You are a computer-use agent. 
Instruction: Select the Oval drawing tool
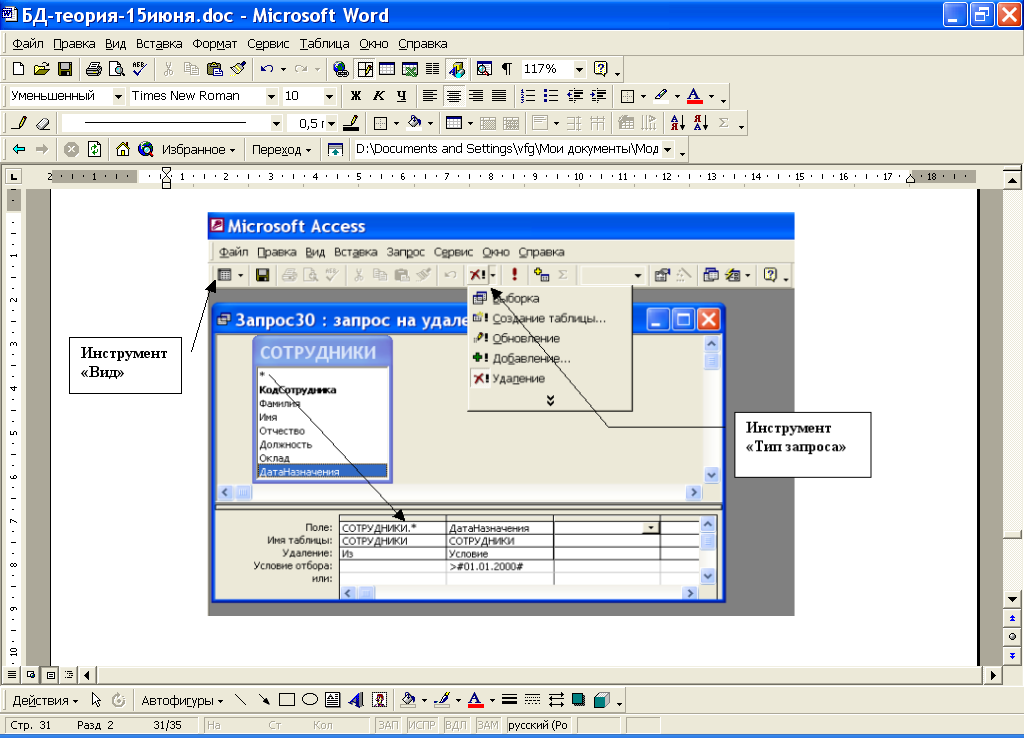click(x=310, y=700)
